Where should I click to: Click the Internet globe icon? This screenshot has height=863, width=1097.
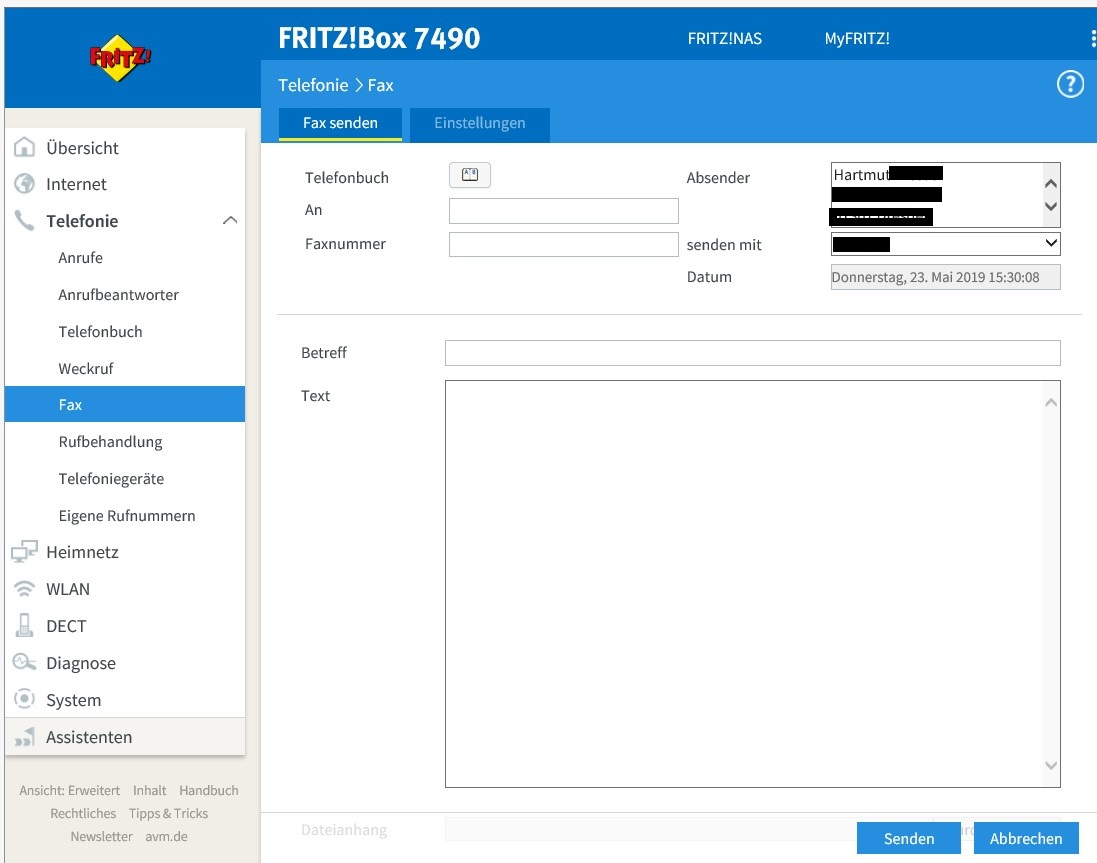click(24, 184)
